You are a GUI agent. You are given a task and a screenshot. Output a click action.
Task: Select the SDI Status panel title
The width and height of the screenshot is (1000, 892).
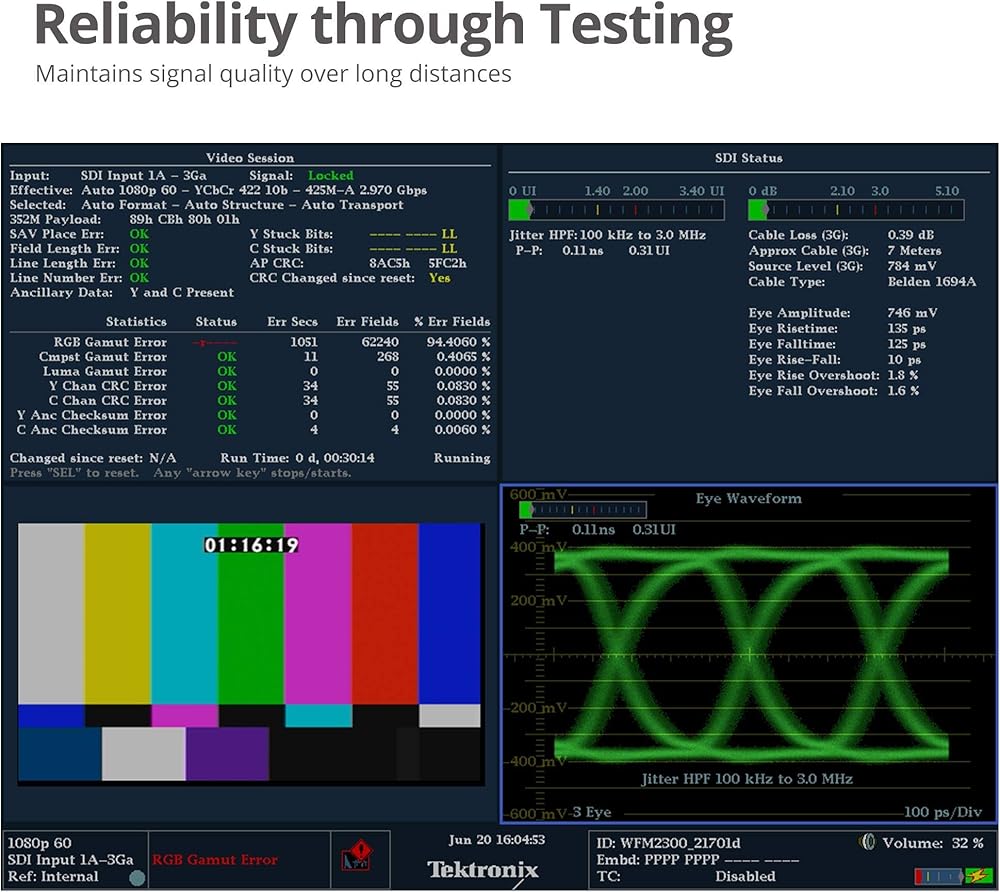pos(749,158)
